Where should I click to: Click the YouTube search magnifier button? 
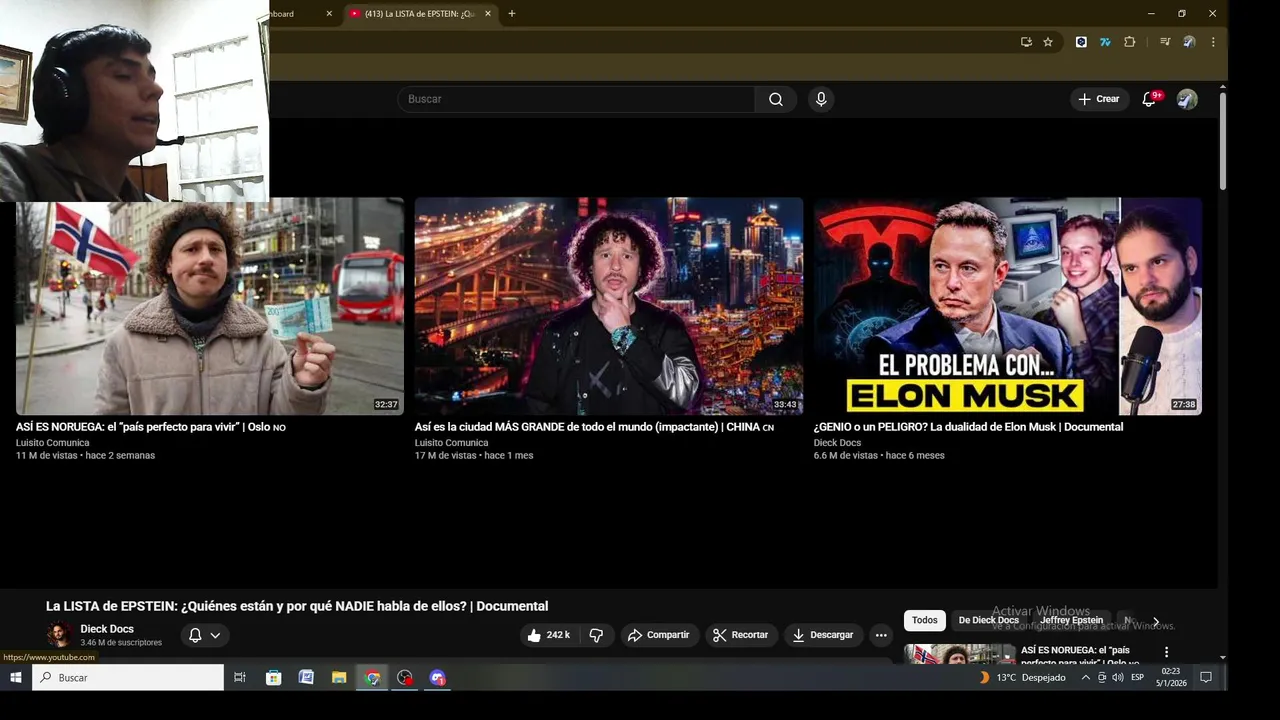[776, 99]
